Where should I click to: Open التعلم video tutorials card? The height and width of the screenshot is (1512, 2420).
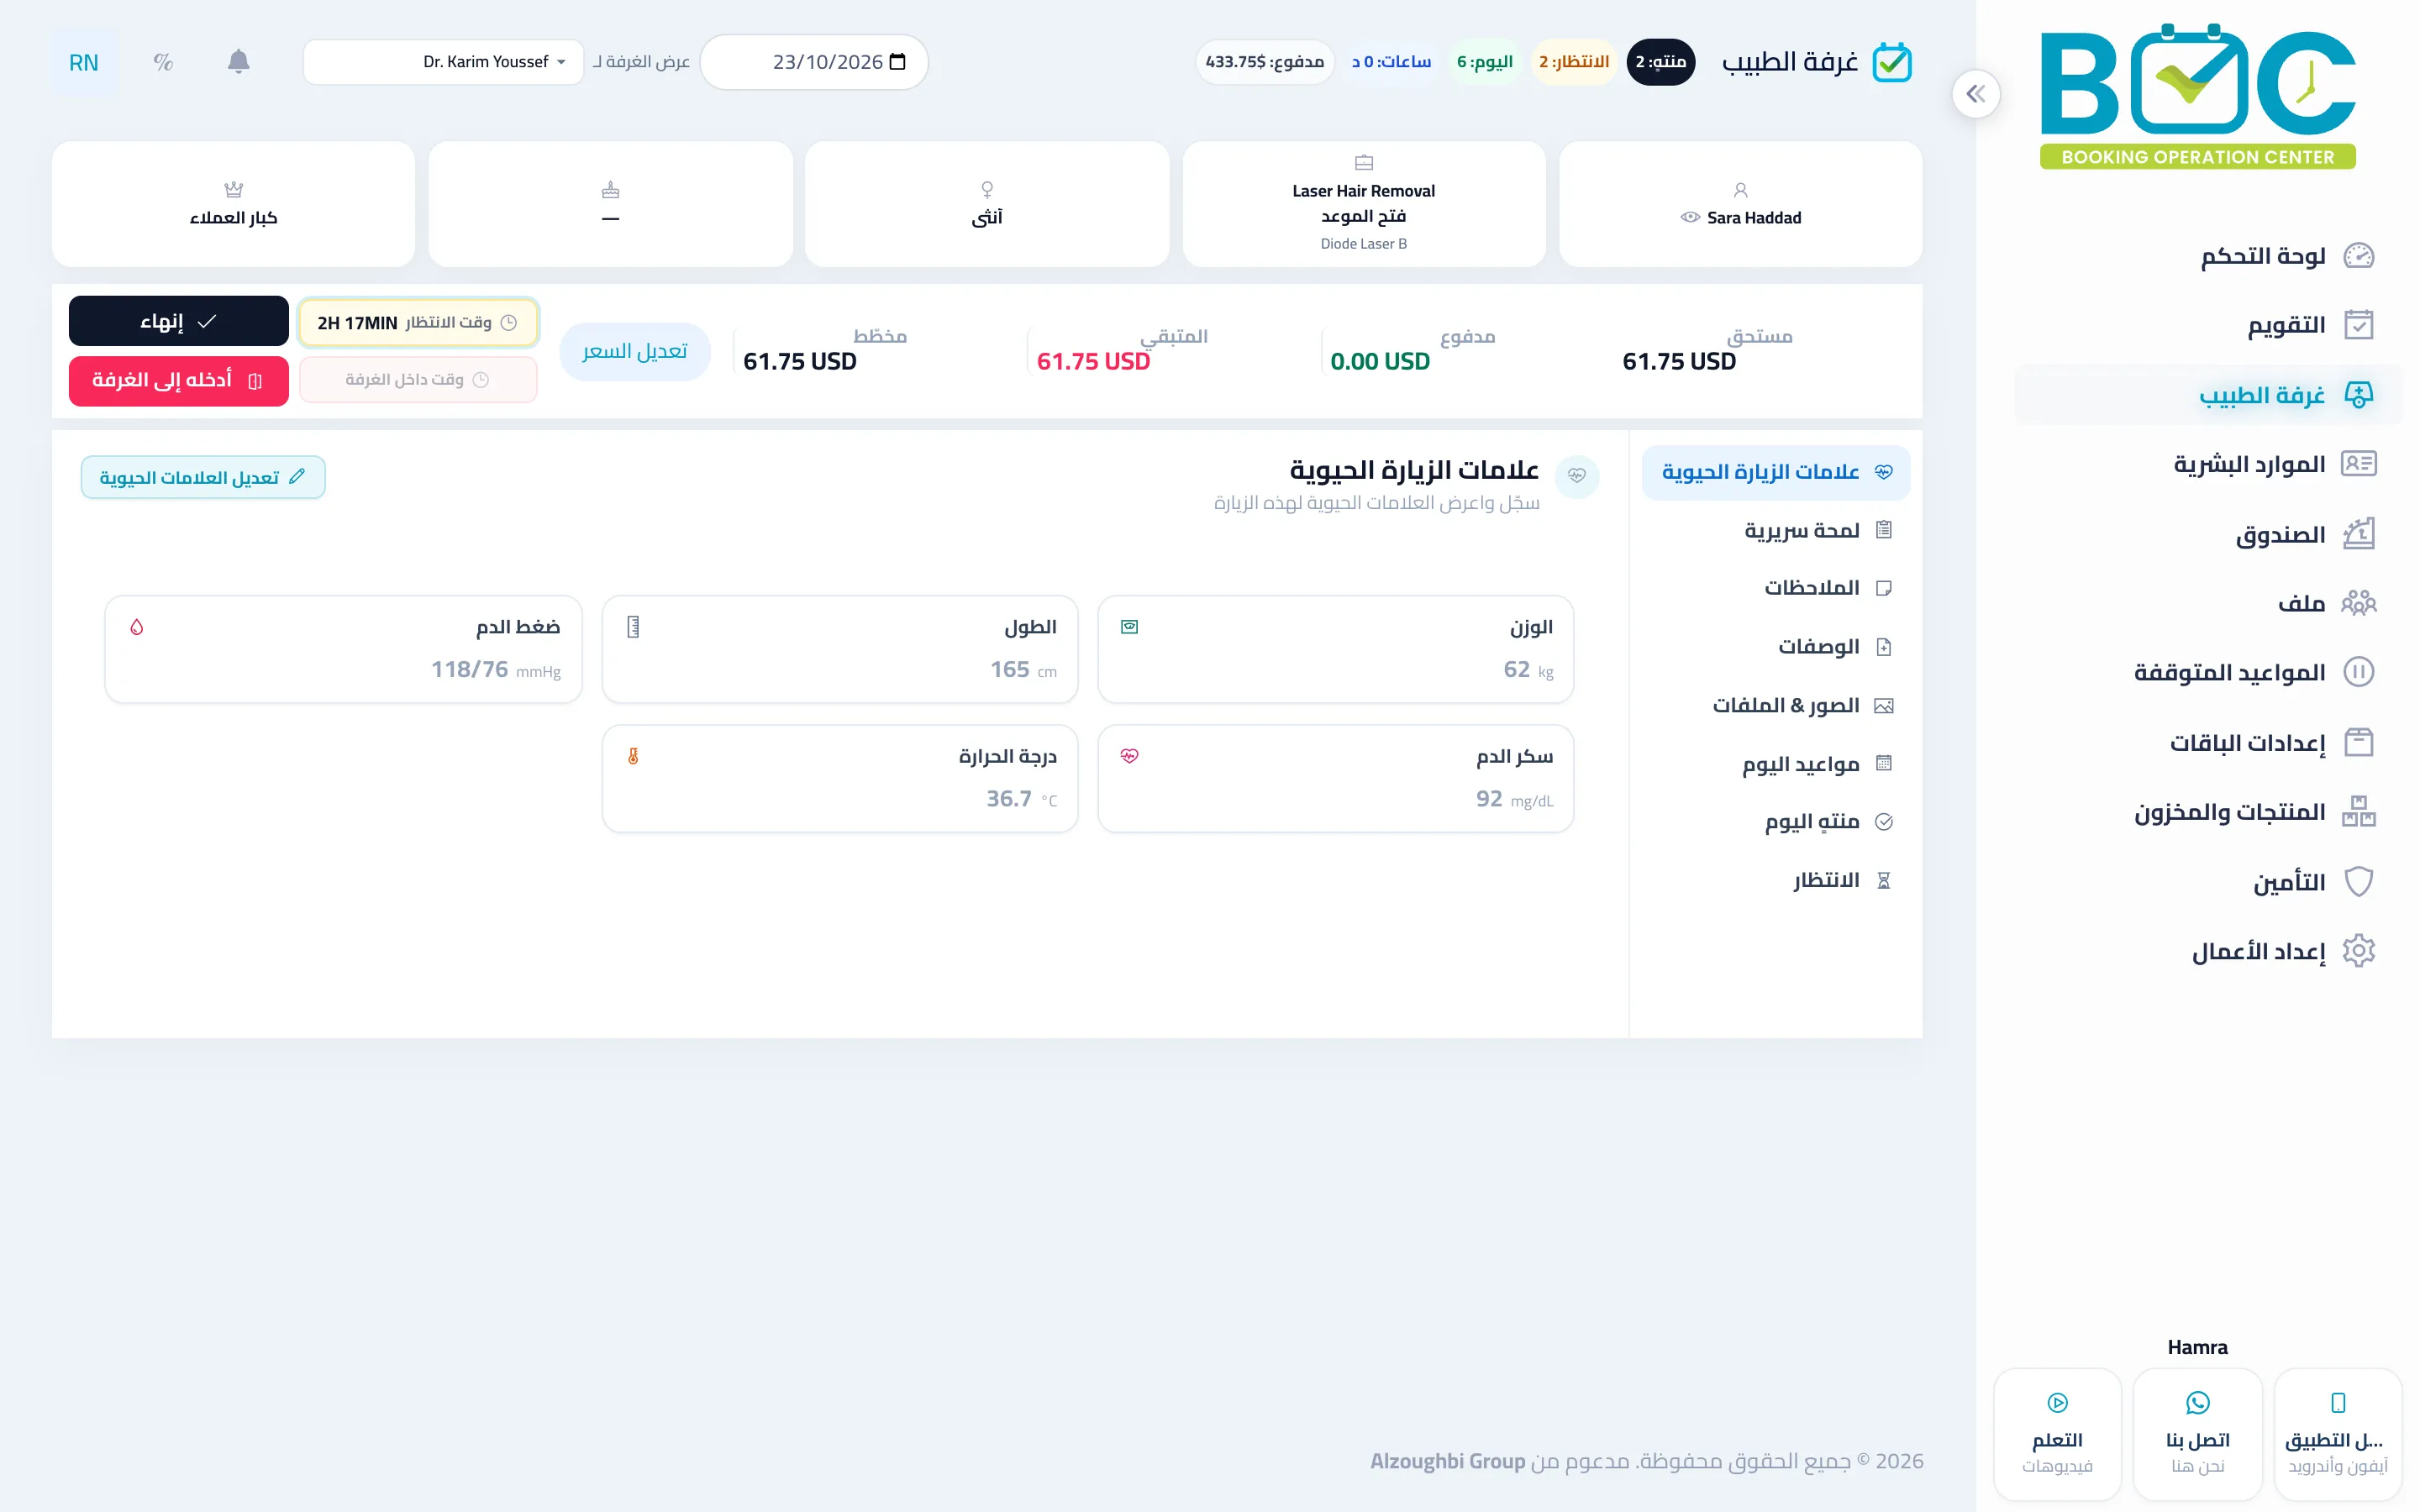pos(2057,1435)
